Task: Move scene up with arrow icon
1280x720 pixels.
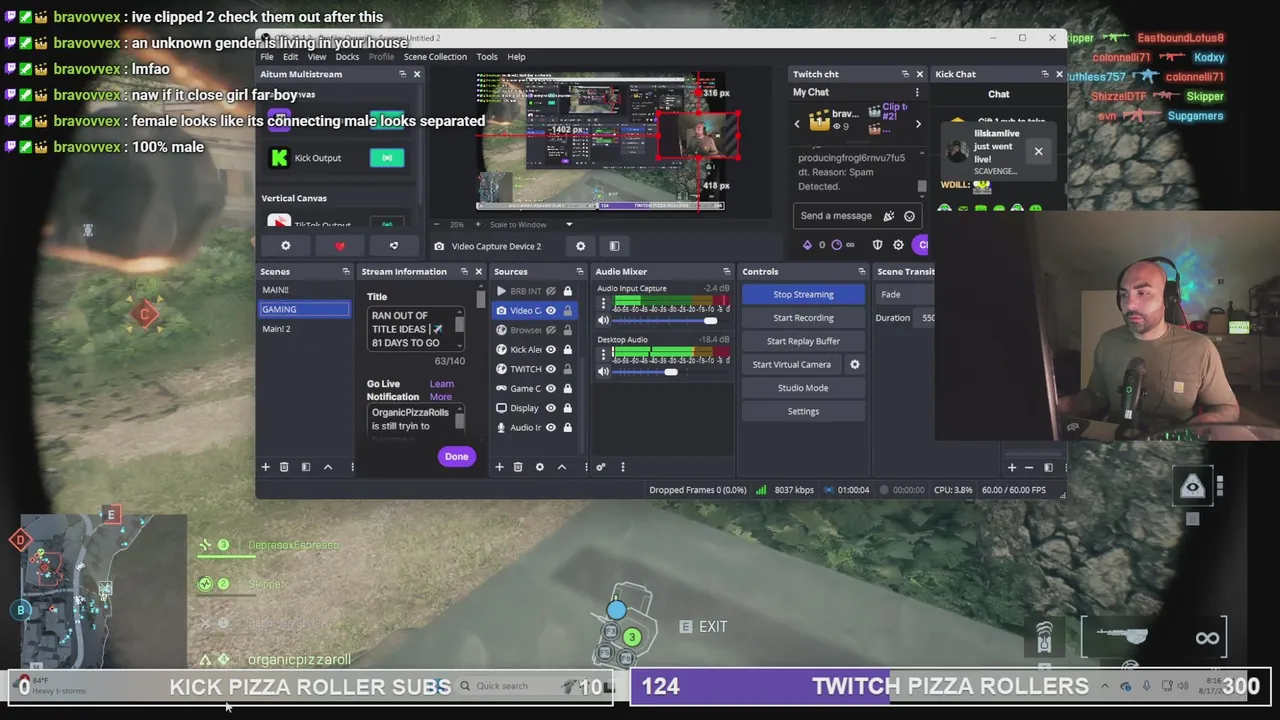Action: click(x=327, y=467)
